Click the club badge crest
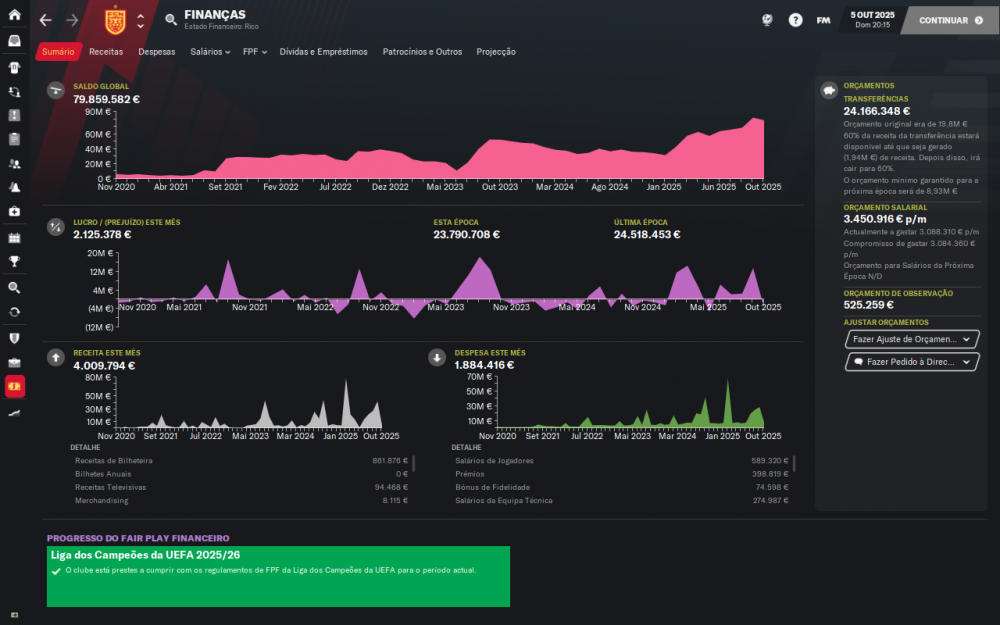This screenshot has width=1000, height=625. click(115, 21)
